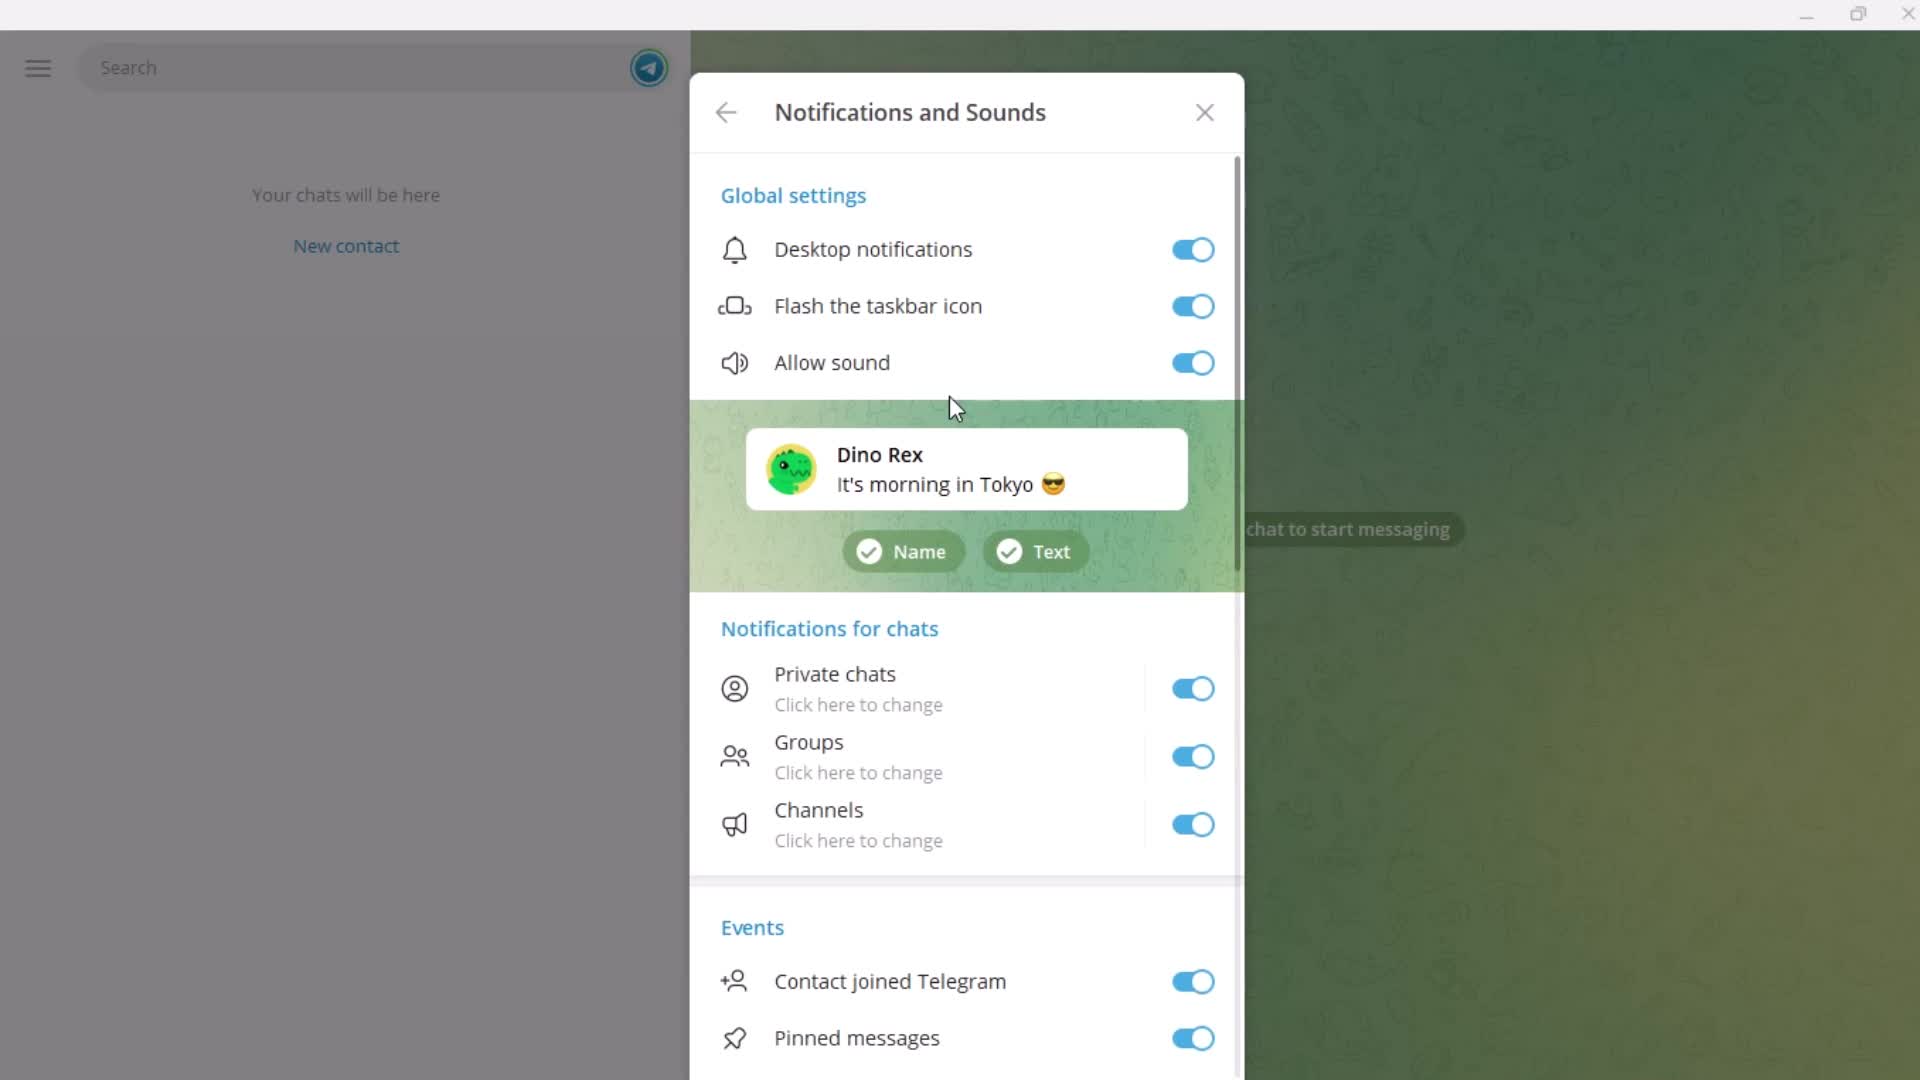
Task: Select Name preview option in notification
Action: tap(902, 551)
